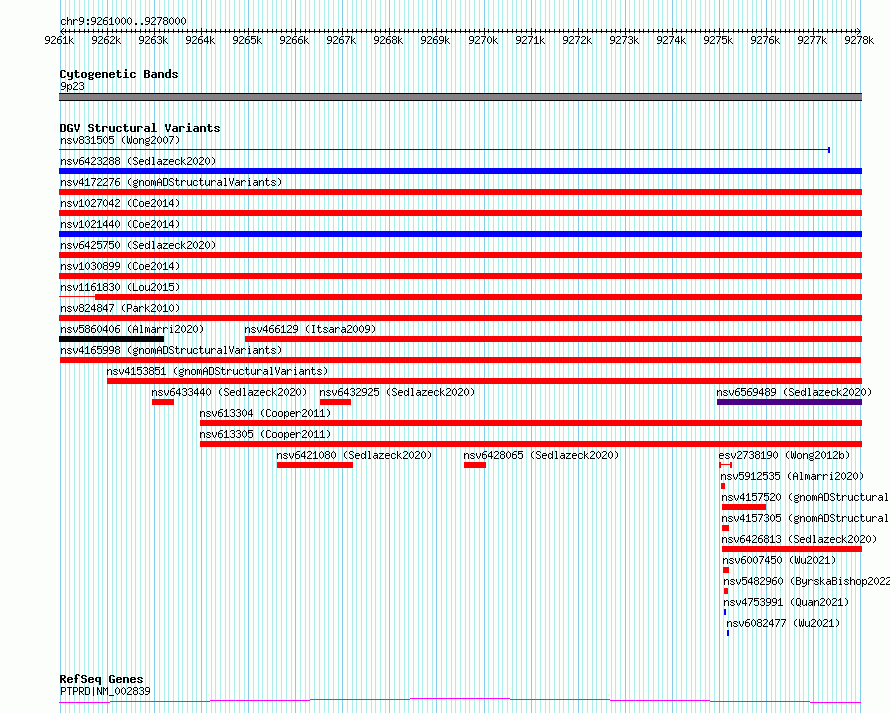The width and height of the screenshot is (890, 713).
Task: Click the 9270k ruler position marker
Action: (483, 40)
